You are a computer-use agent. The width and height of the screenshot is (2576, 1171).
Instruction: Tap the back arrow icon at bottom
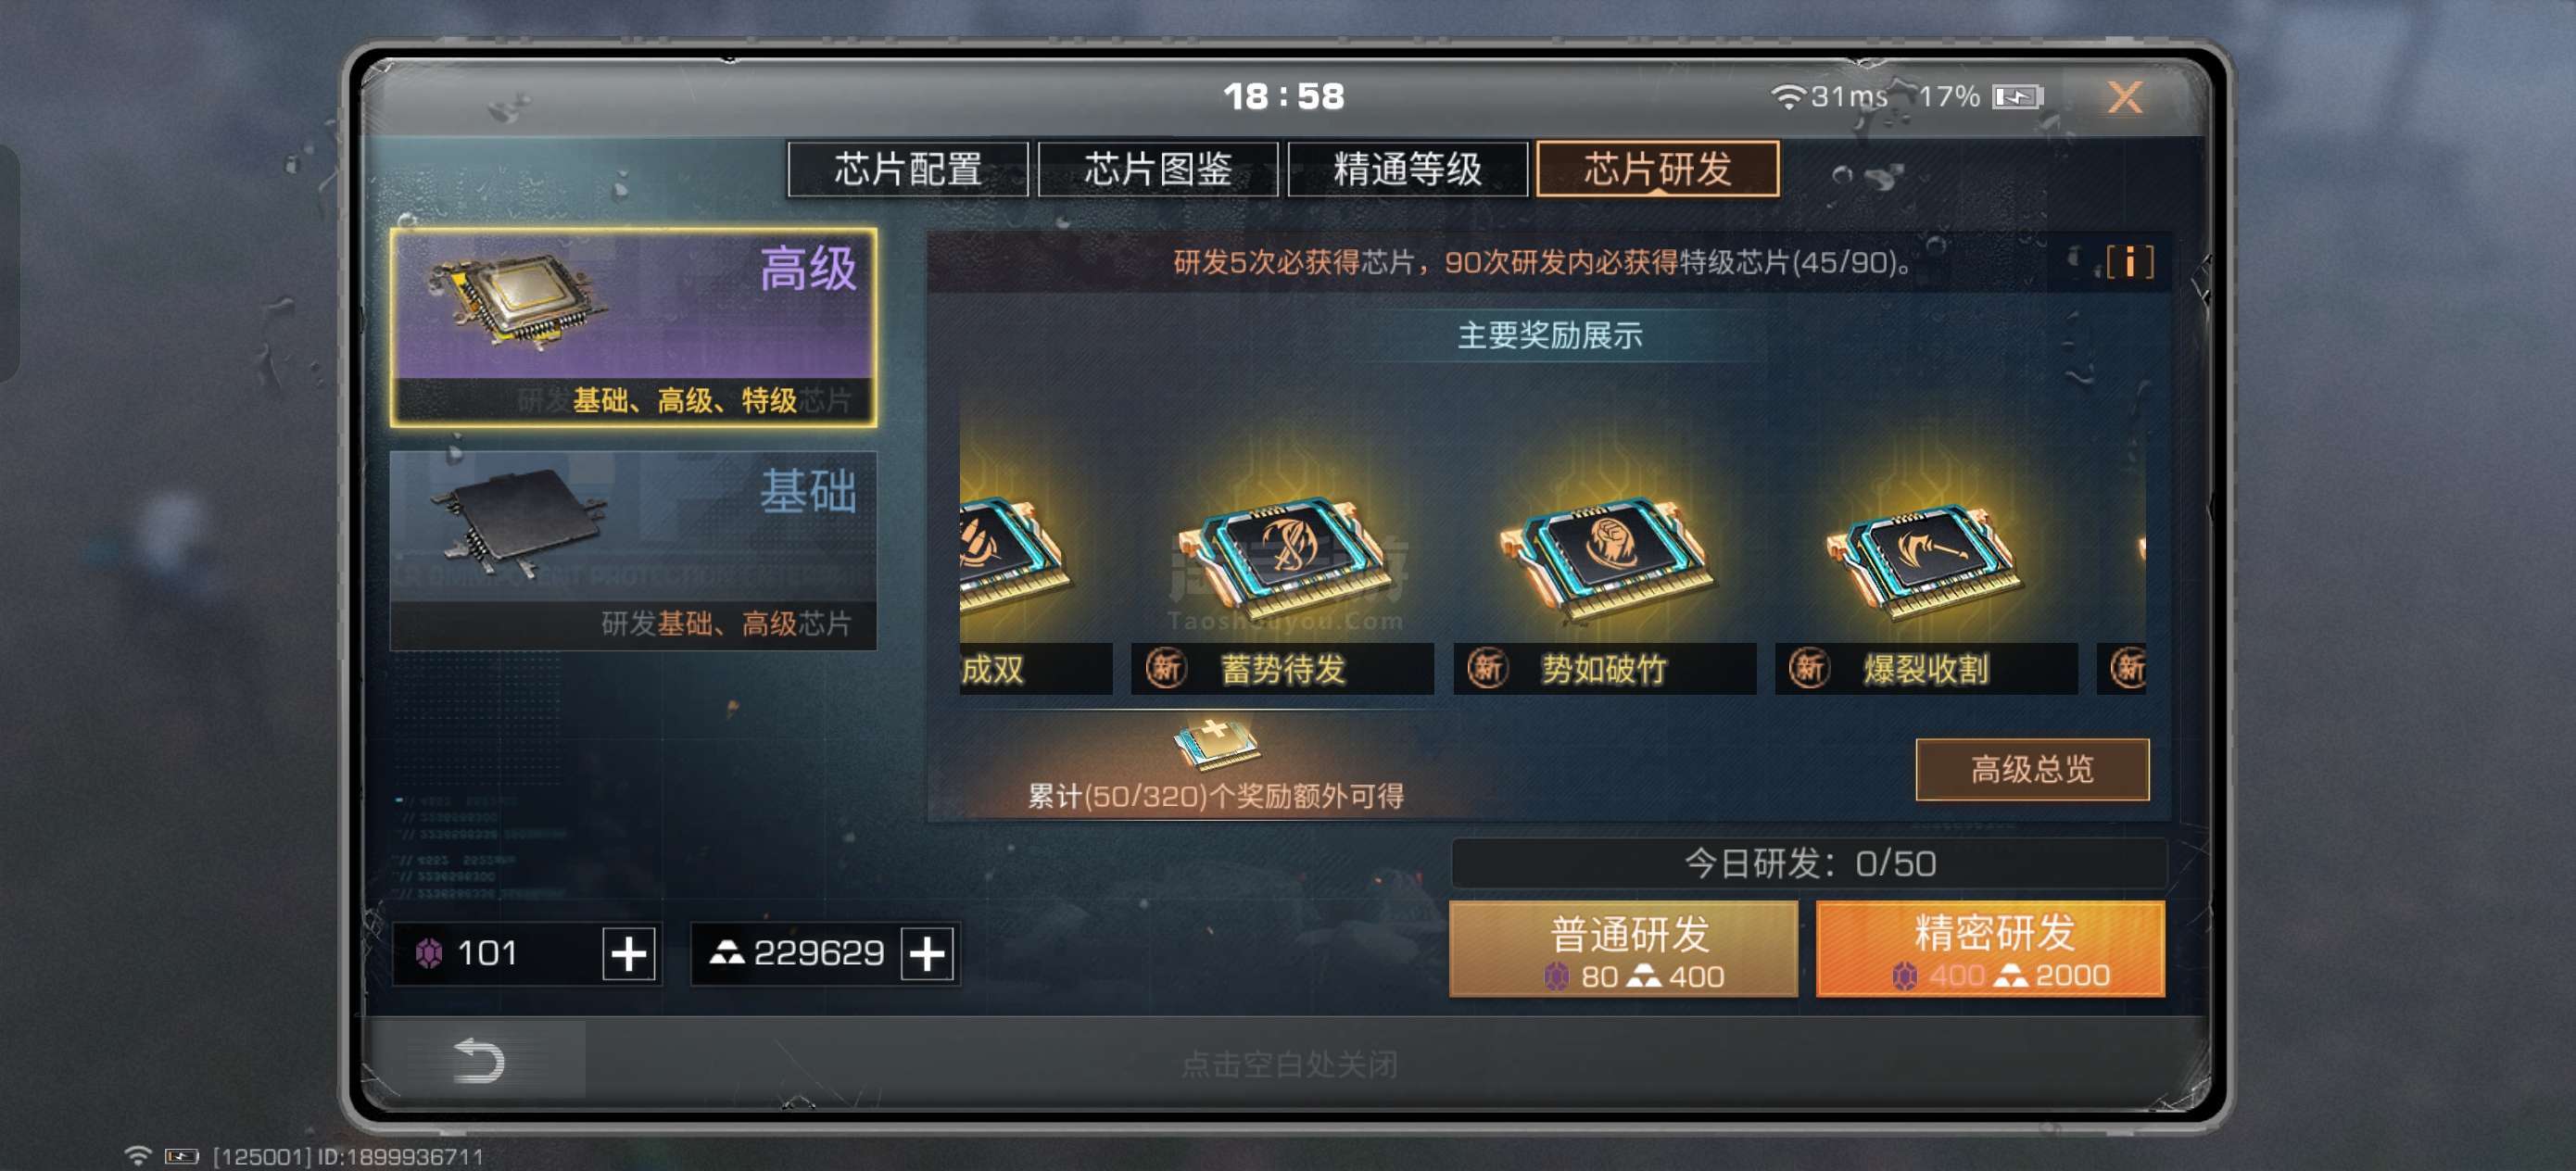tap(478, 1061)
